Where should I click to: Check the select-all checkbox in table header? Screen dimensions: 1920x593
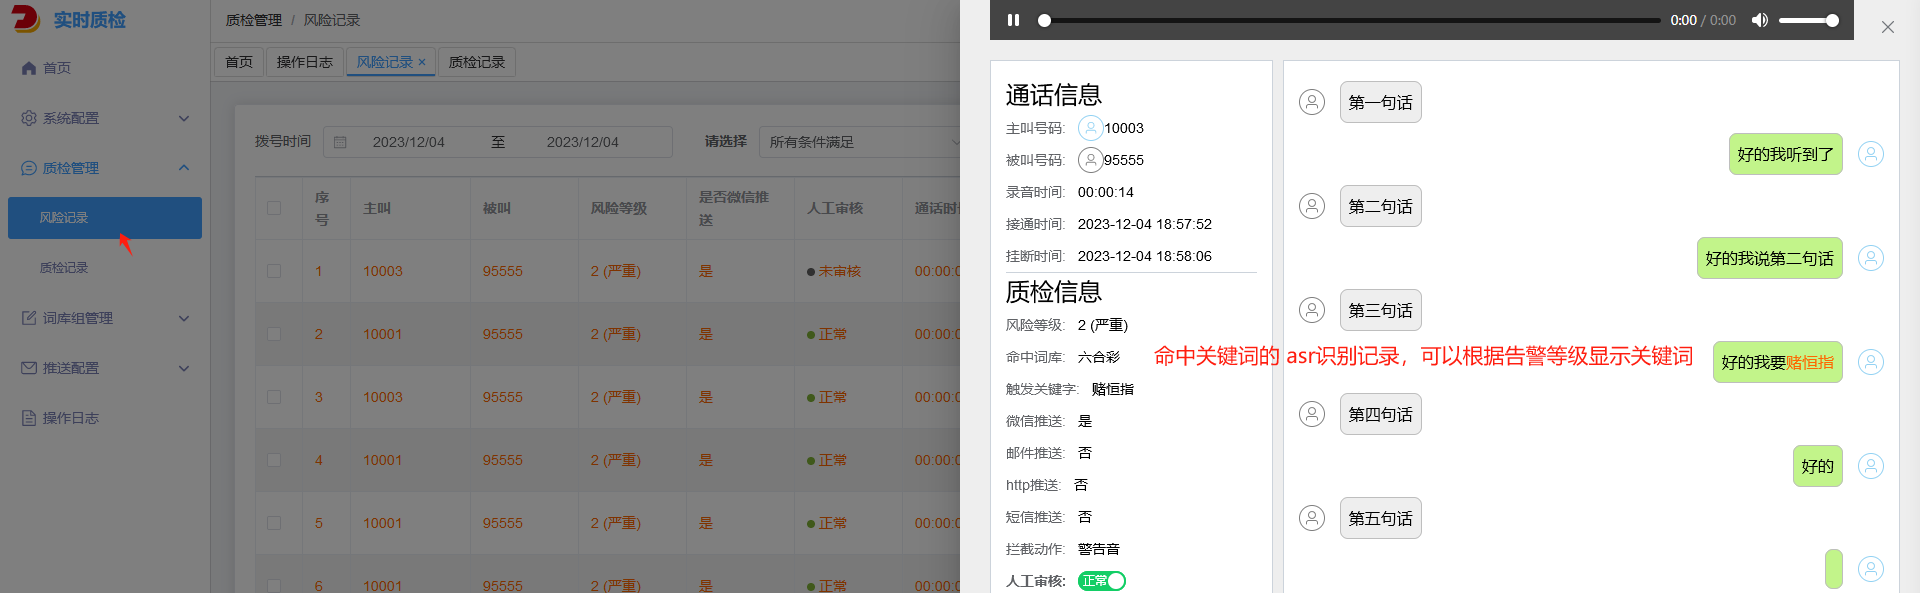pos(274,208)
